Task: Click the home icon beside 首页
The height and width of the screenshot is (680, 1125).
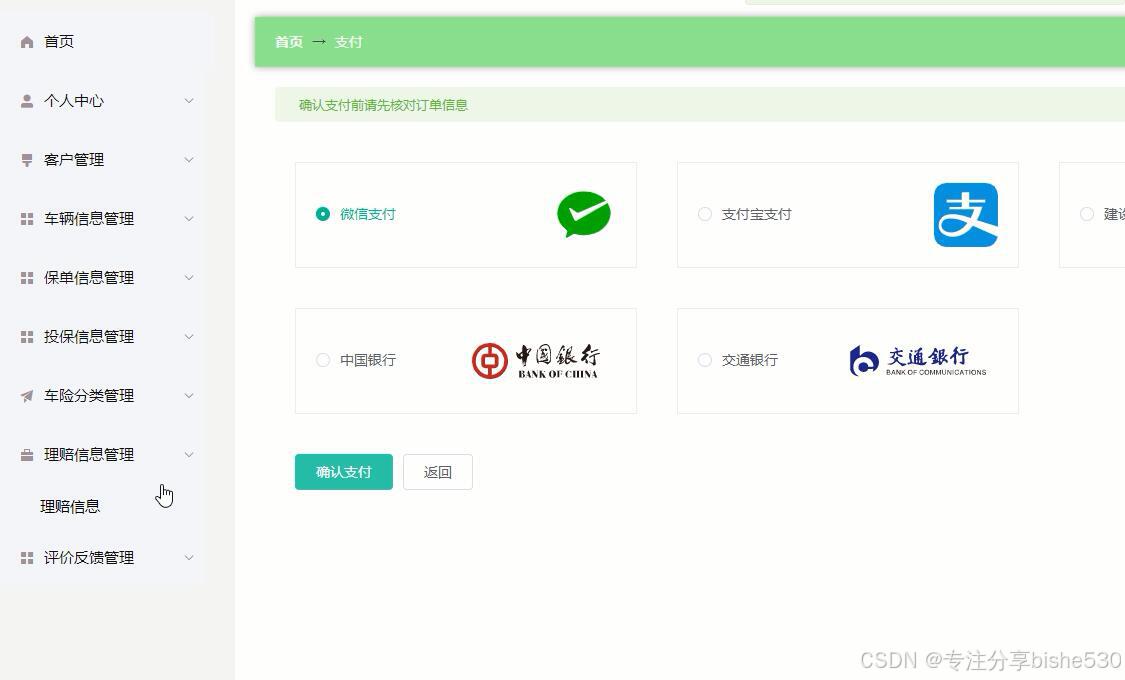Action: pyautogui.click(x=27, y=42)
